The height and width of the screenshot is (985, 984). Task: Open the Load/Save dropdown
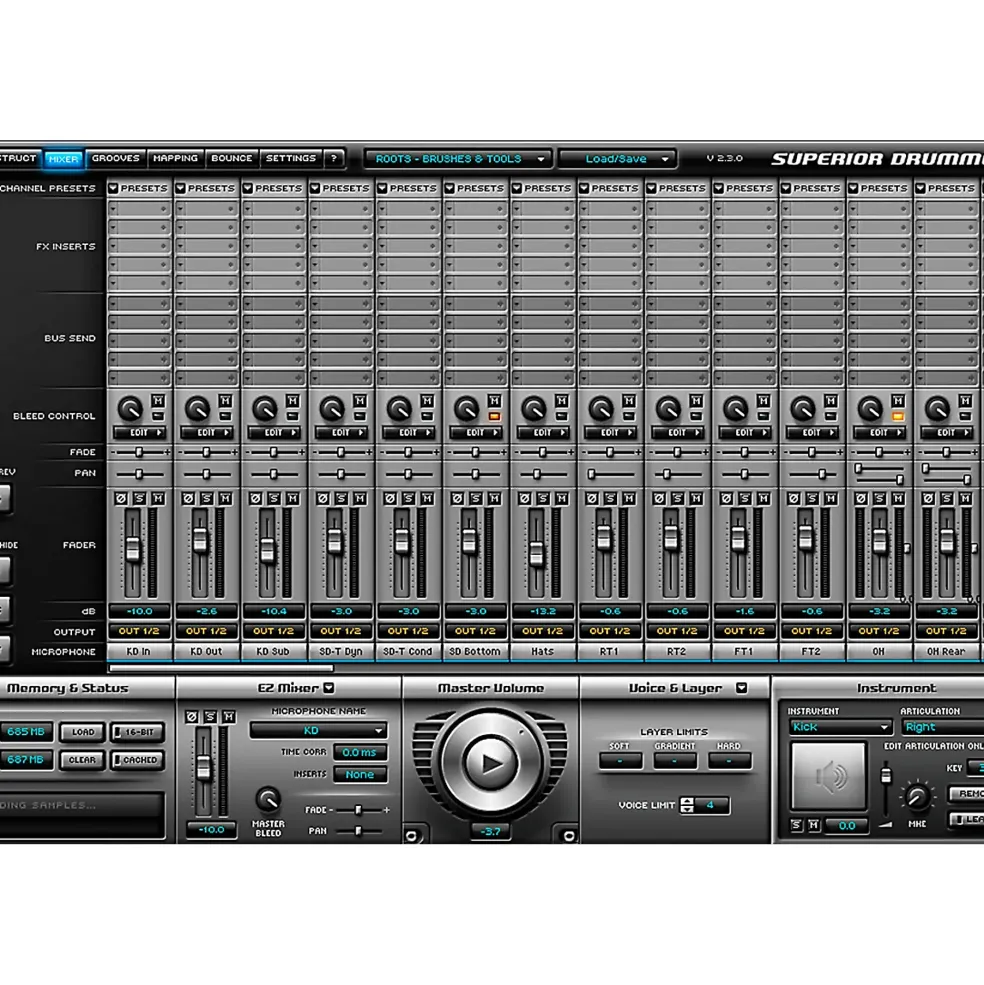point(617,159)
